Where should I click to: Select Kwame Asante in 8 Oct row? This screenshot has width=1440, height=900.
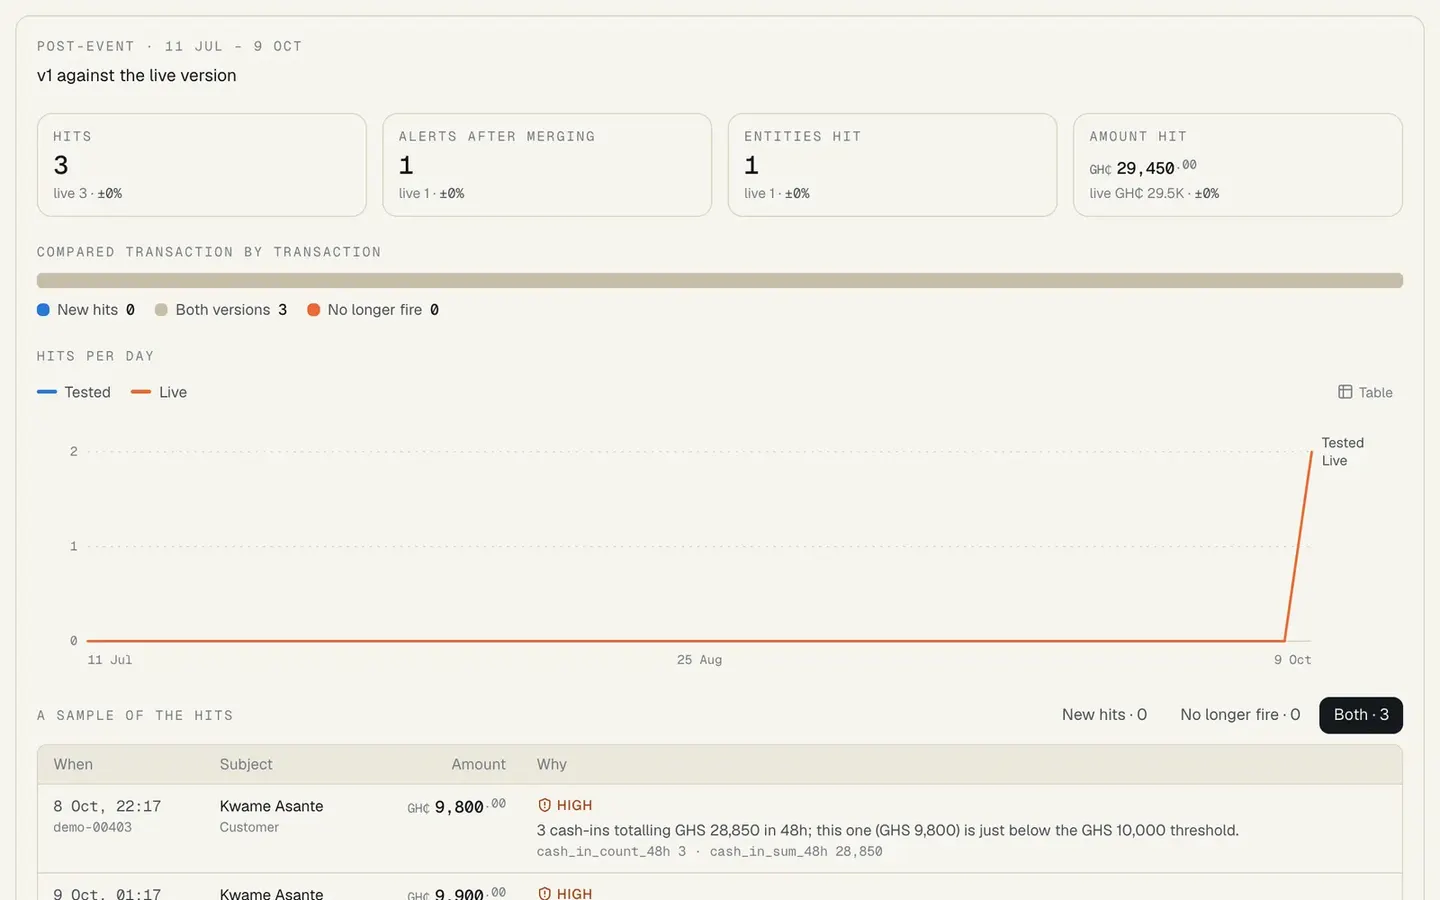coord(271,806)
